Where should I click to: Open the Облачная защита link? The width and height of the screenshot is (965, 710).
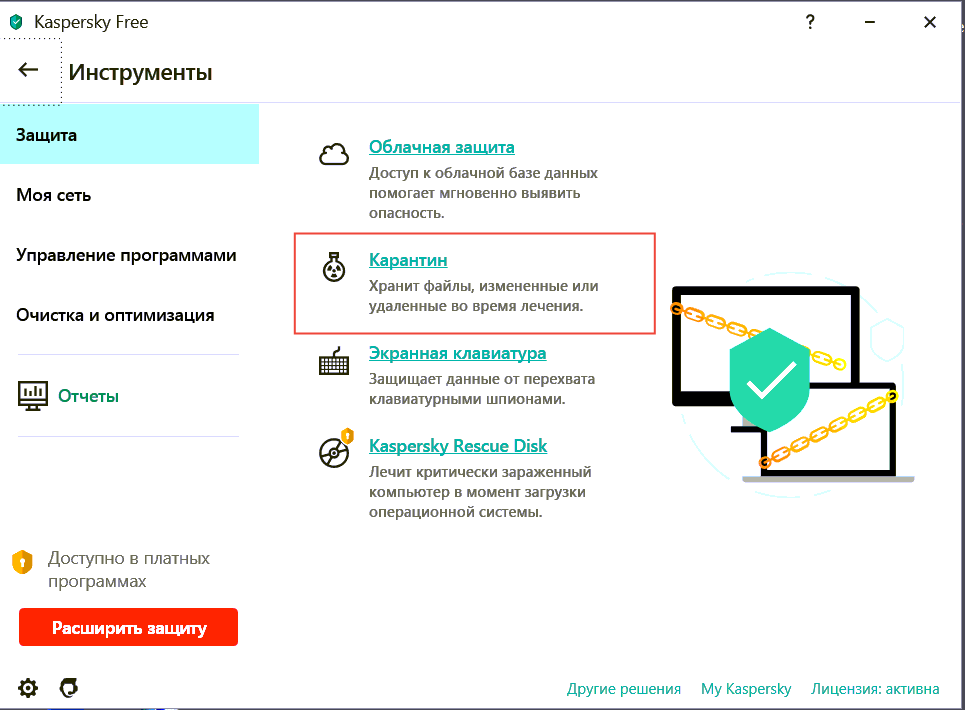442,147
